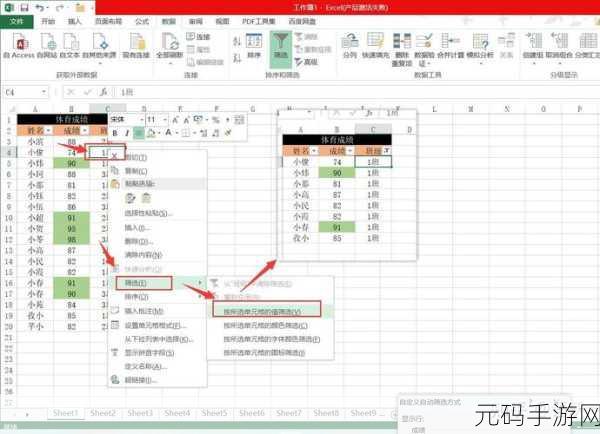Select 选择性粘贴(S) in the context menu
This screenshot has width=600, height=434.
(149, 213)
